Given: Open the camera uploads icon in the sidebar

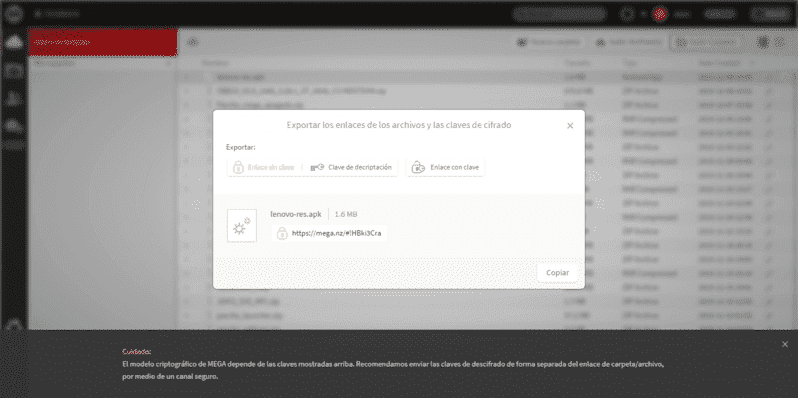Looking at the screenshot, I should pos(14,71).
